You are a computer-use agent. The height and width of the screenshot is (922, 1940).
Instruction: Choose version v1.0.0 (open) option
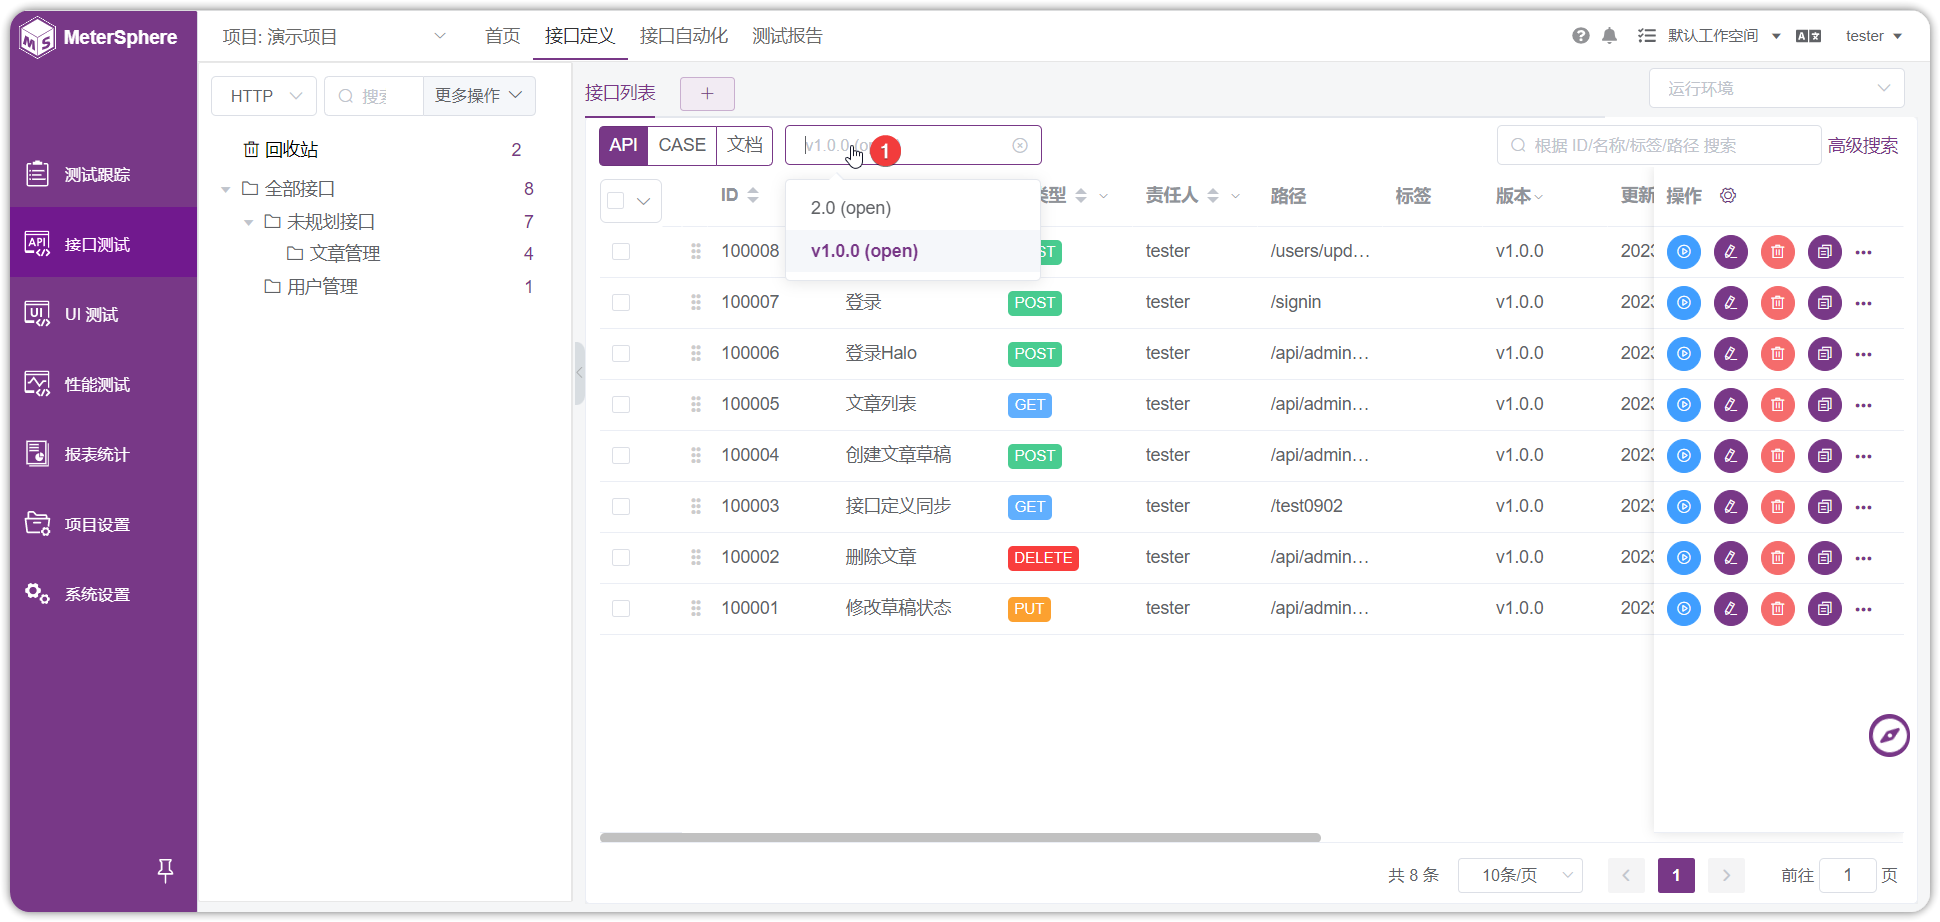912,251
